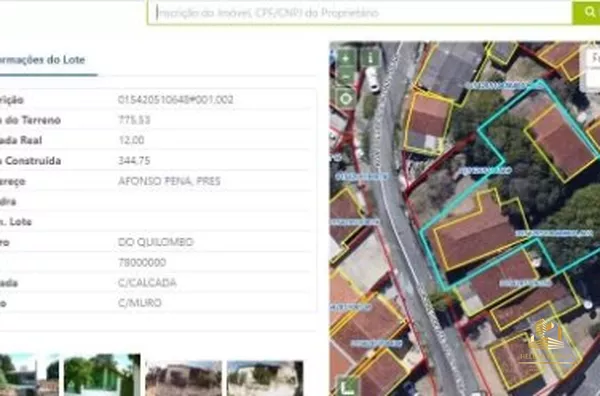Open the green building photo thumbnail
The height and width of the screenshot is (396, 600).
102,375
